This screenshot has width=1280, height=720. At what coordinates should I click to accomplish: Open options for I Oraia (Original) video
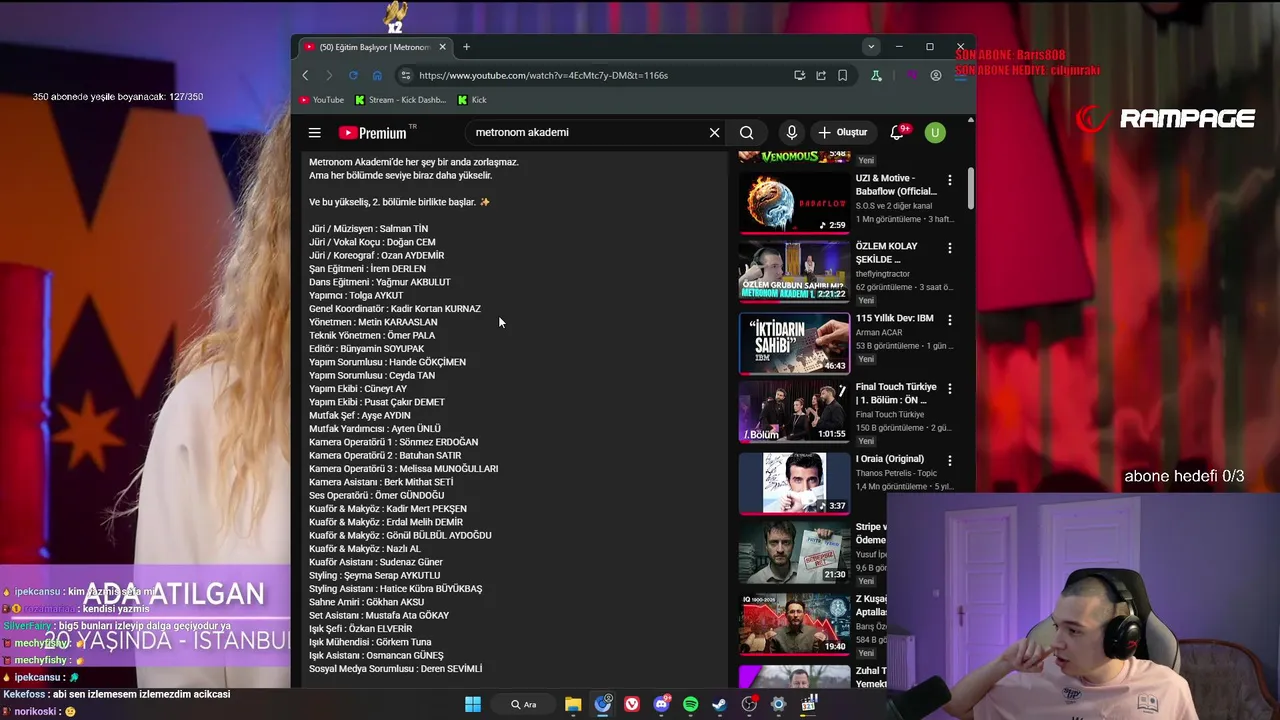click(950, 460)
